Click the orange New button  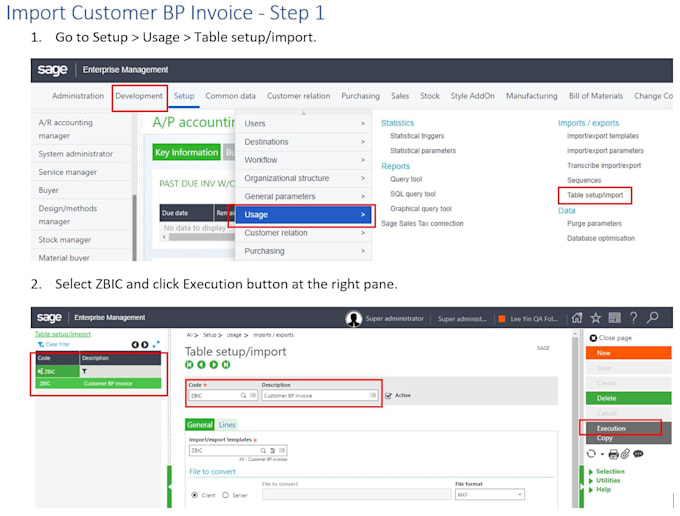point(628,353)
